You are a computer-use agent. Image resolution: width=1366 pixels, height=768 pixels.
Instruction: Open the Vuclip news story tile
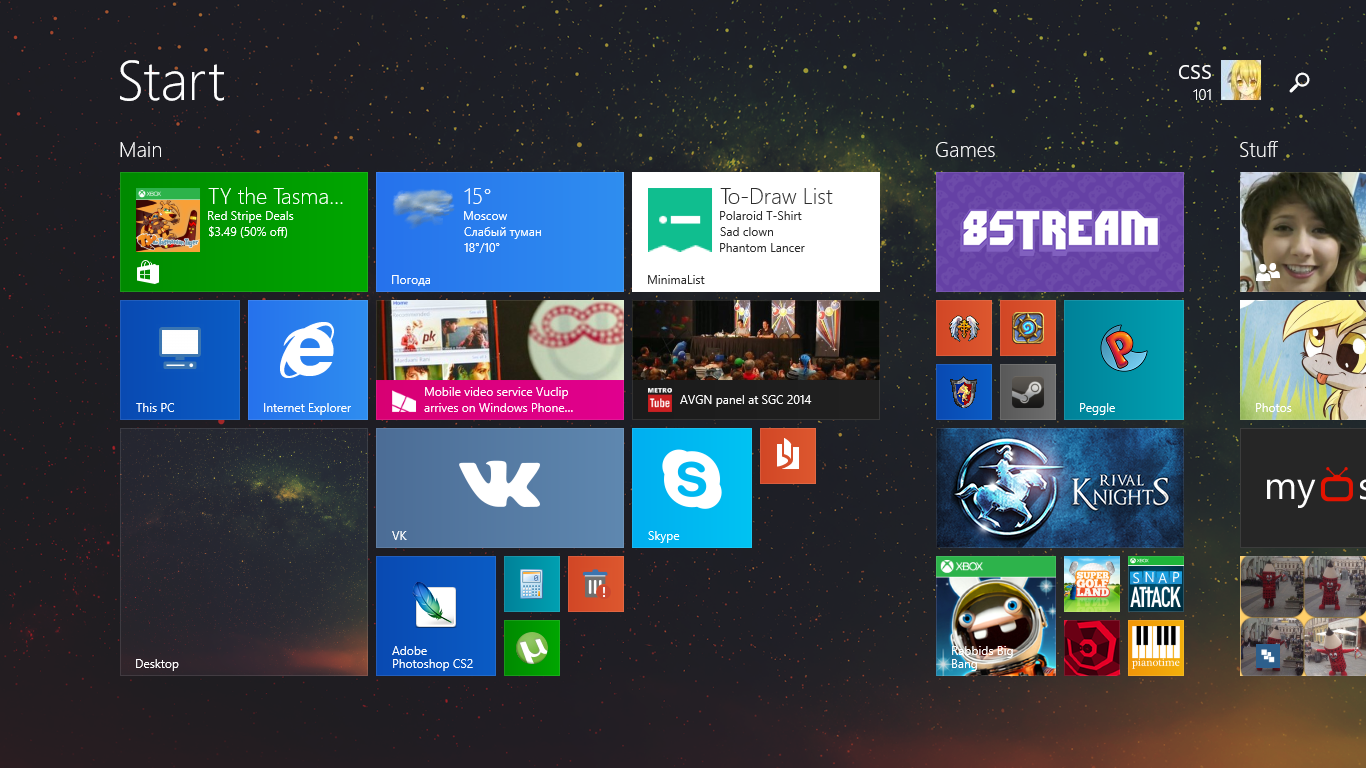click(500, 360)
